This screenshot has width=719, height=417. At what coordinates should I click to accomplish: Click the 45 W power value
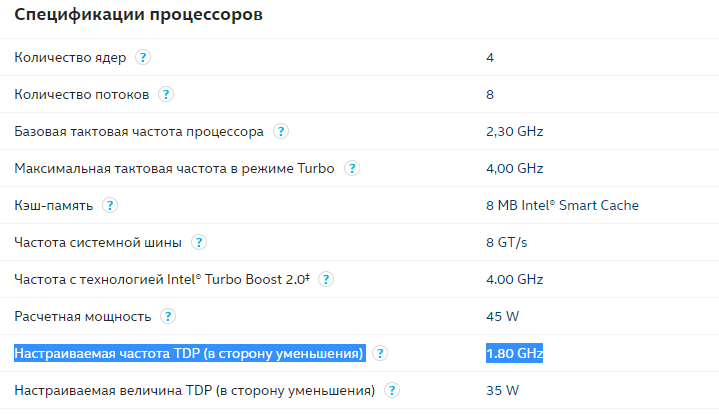pos(503,317)
